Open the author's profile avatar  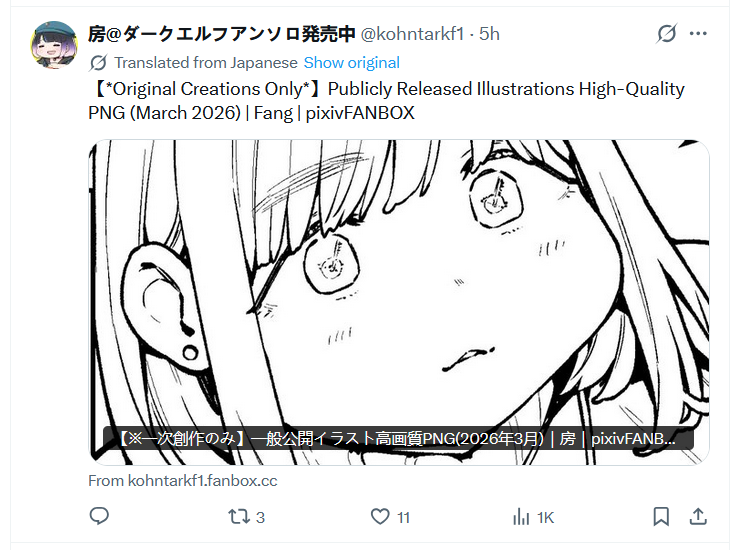54,45
